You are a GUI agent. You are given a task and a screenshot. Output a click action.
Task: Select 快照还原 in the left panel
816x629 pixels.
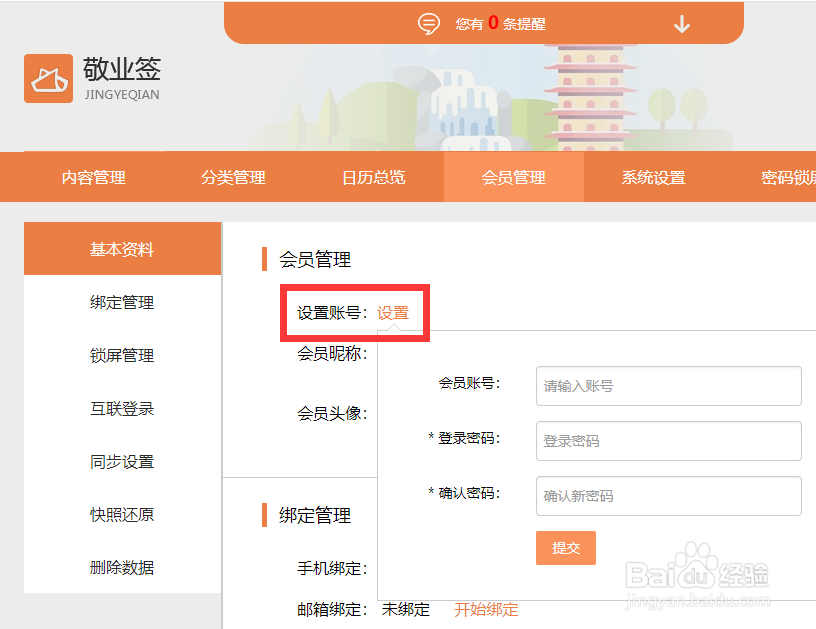point(121,515)
